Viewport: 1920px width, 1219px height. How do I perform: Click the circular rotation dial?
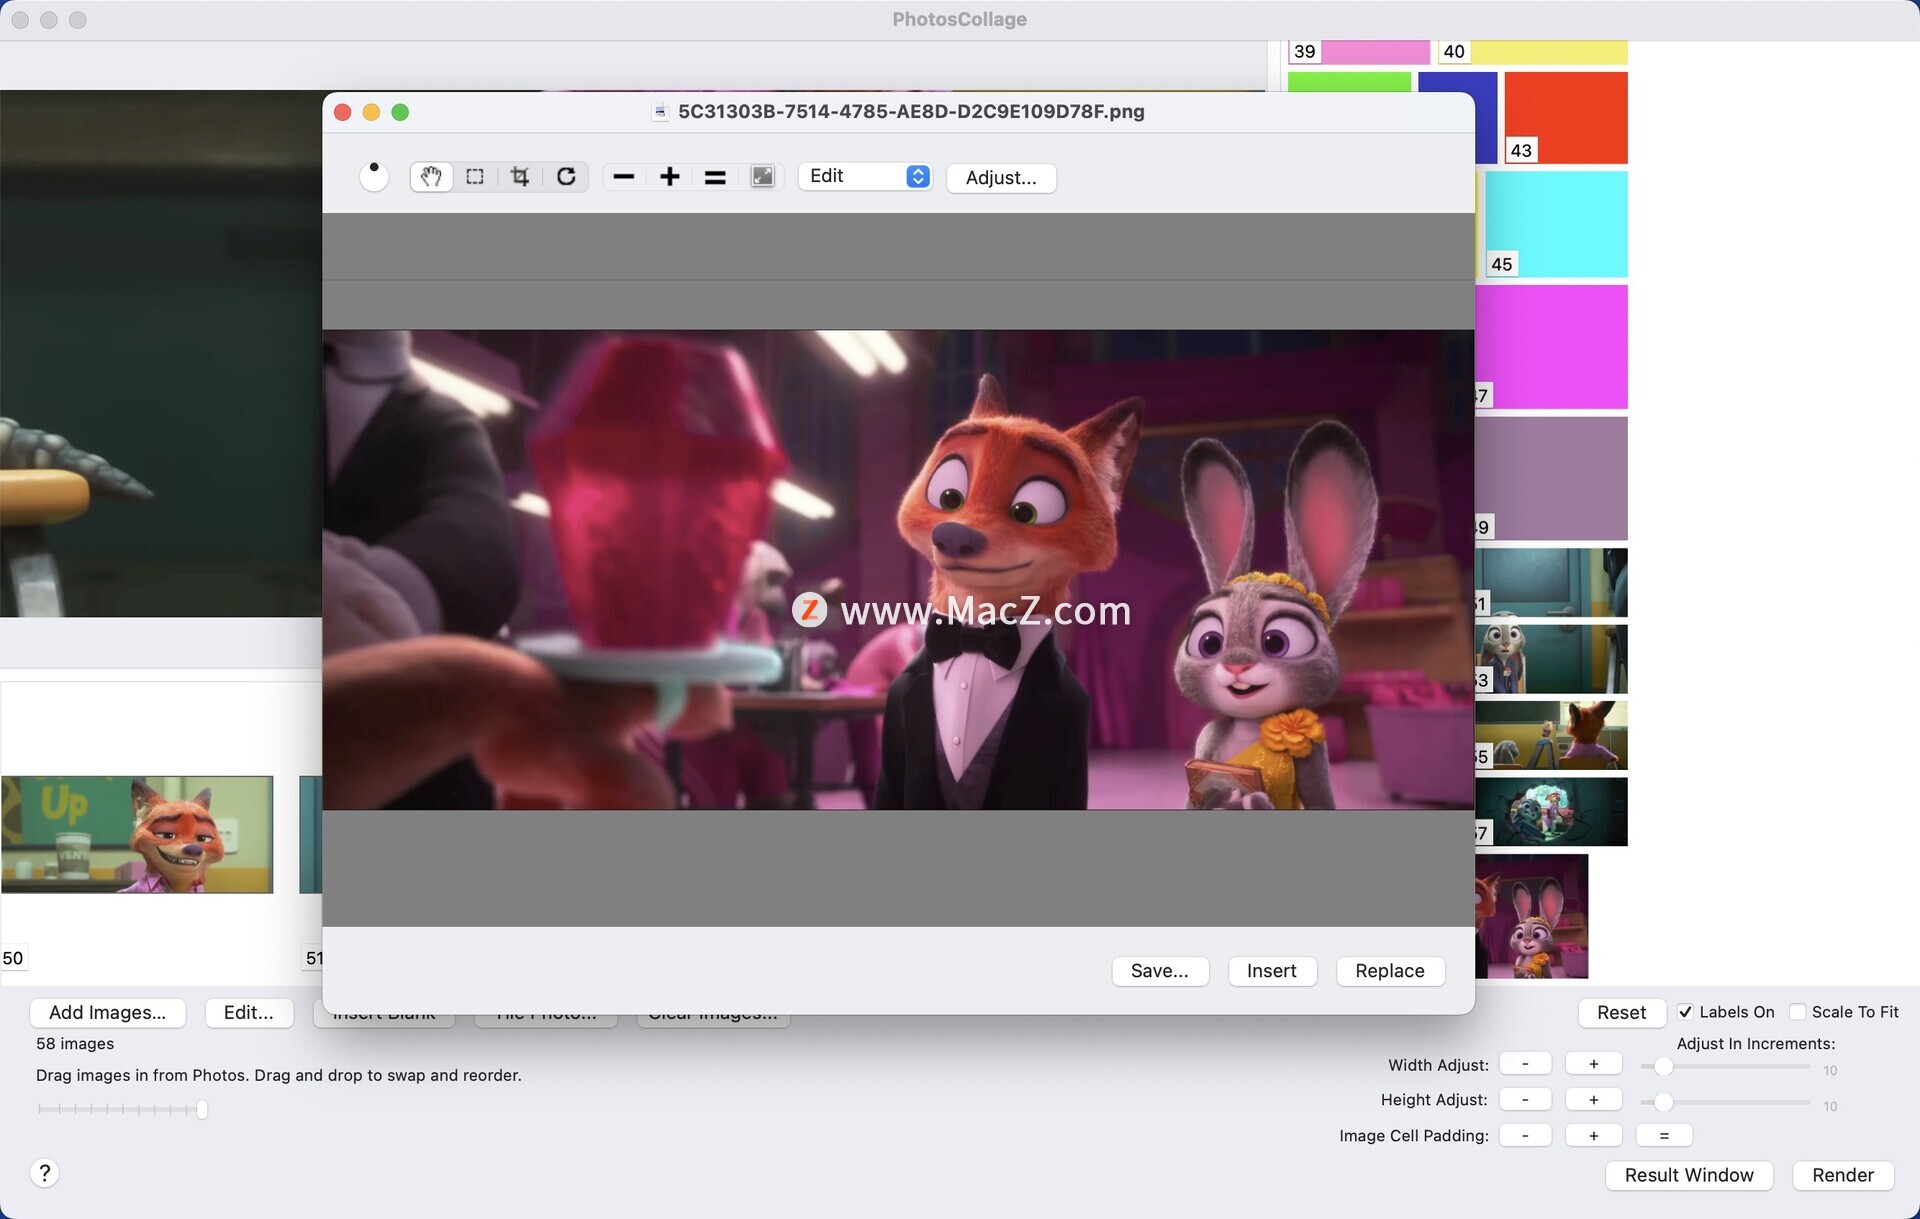tap(374, 177)
